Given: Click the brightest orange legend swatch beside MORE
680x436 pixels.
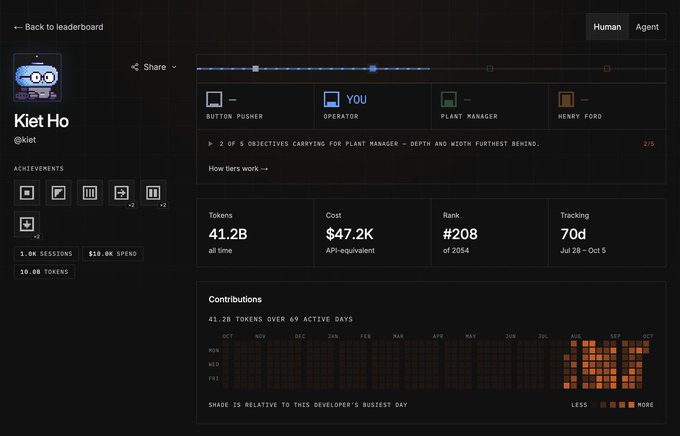Looking at the screenshot, I should (631, 405).
